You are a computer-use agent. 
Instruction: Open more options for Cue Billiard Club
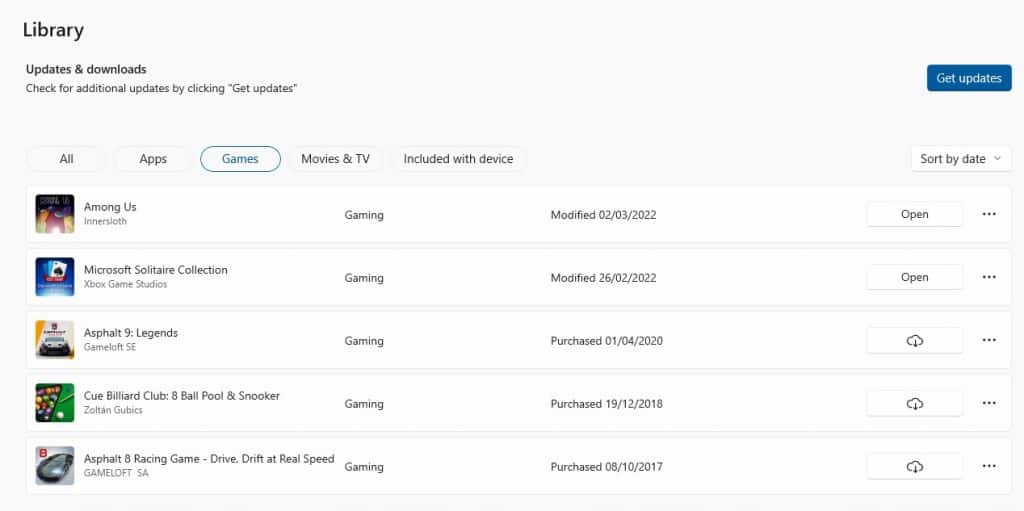pyautogui.click(x=989, y=403)
